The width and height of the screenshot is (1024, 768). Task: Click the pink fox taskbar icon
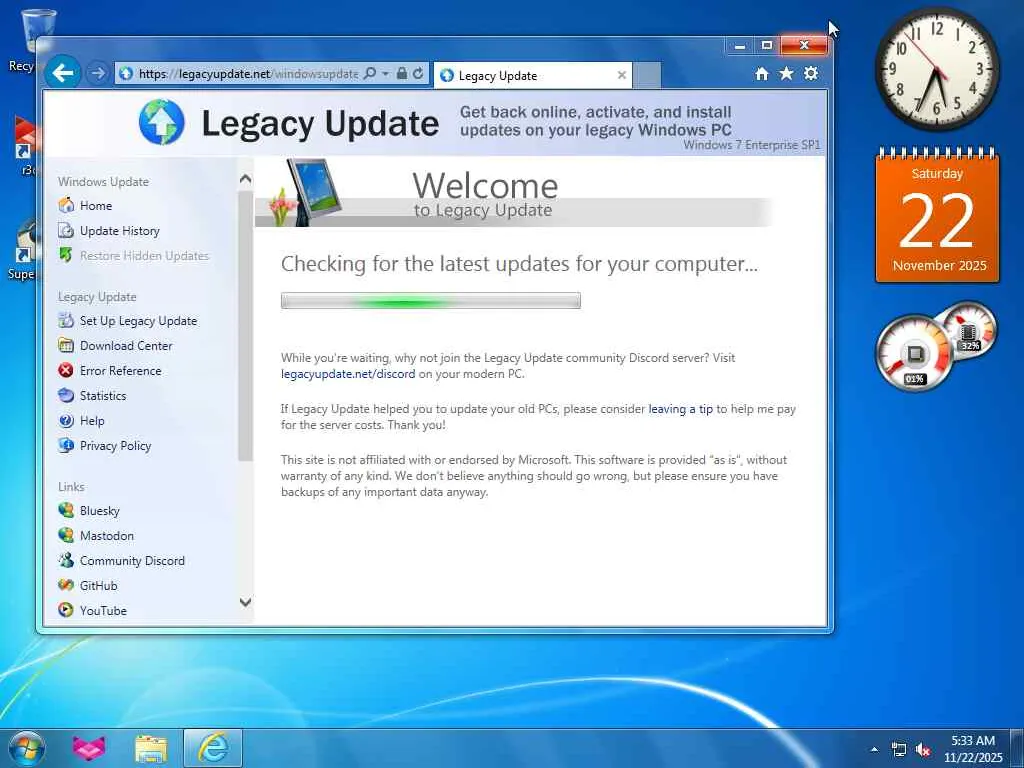(89, 748)
